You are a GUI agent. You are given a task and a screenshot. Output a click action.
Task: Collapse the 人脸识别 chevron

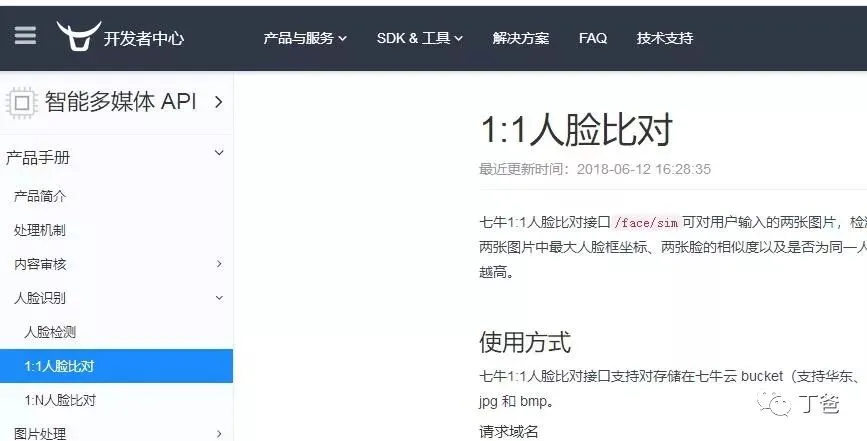click(219, 298)
